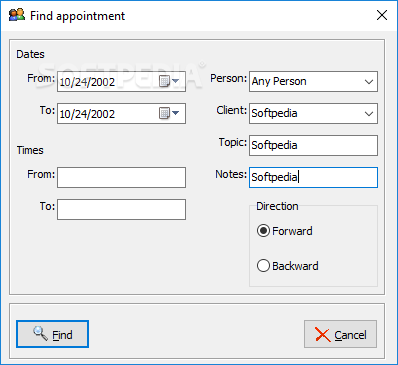Click the Cancel button
398x365 pixels.
(x=340, y=334)
